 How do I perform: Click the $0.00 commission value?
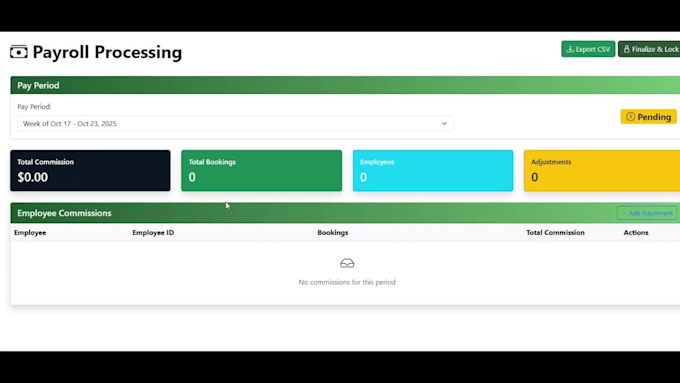[x=33, y=177]
